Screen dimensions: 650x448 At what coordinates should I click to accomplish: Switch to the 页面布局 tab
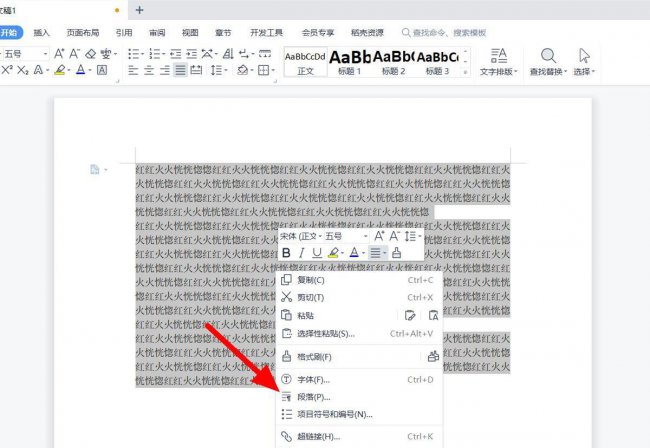[x=83, y=32]
